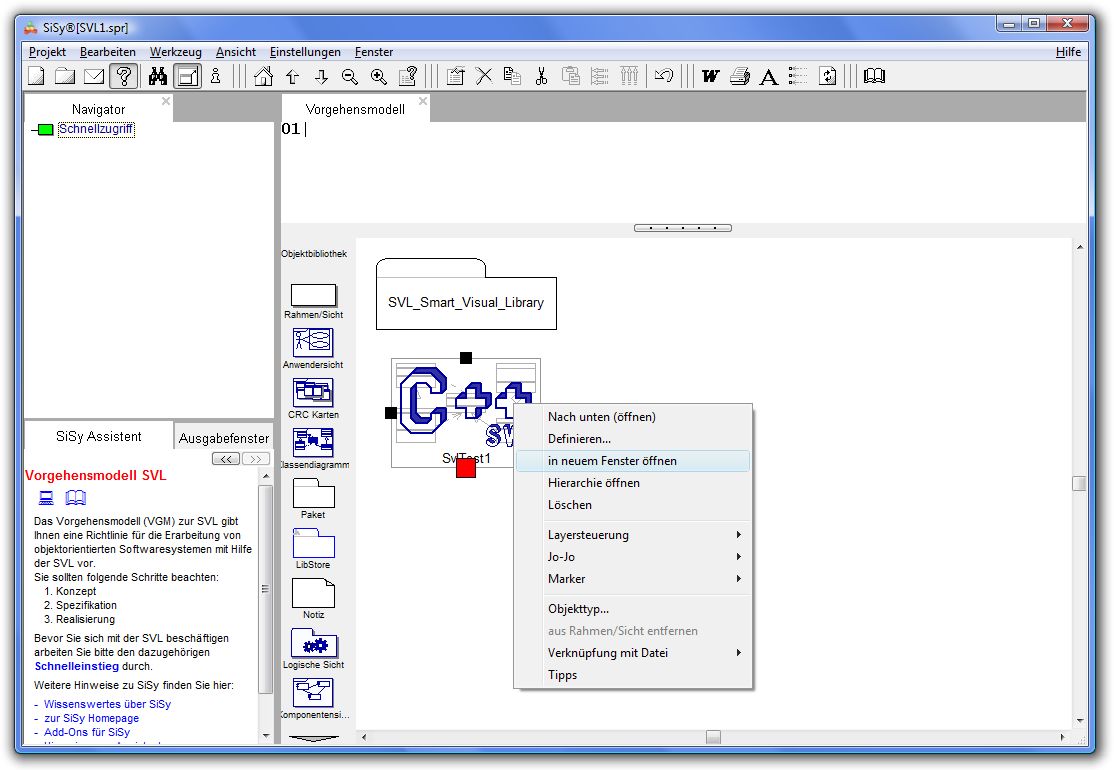Toggle the question mark help mode button
1114x770 pixels.
123,76
